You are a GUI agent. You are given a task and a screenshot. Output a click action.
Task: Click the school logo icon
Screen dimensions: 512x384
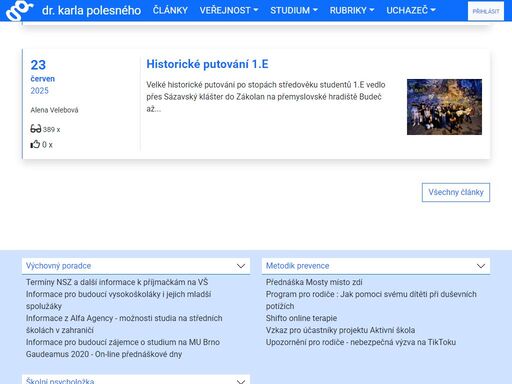pos(19,11)
